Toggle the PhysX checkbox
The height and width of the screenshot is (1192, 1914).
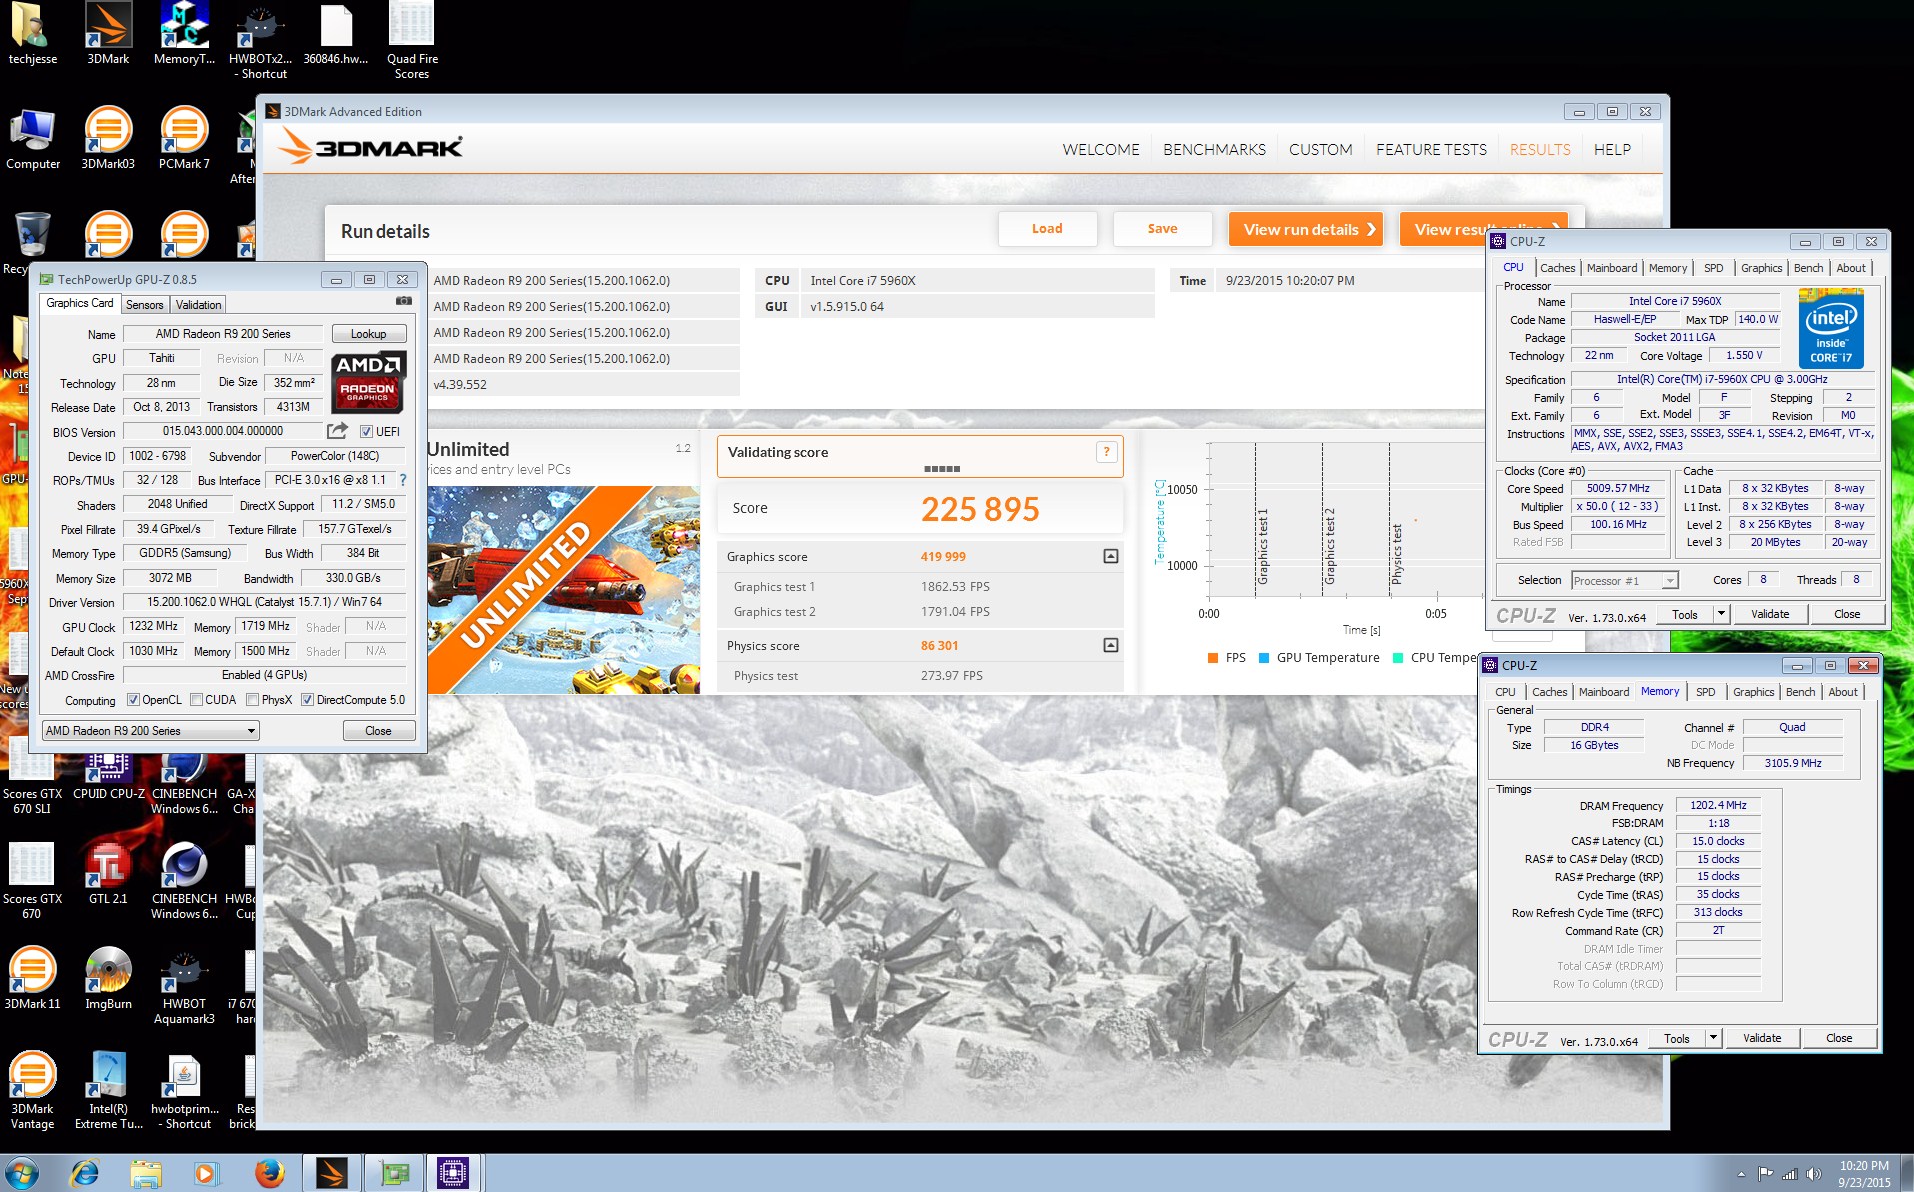[x=252, y=700]
